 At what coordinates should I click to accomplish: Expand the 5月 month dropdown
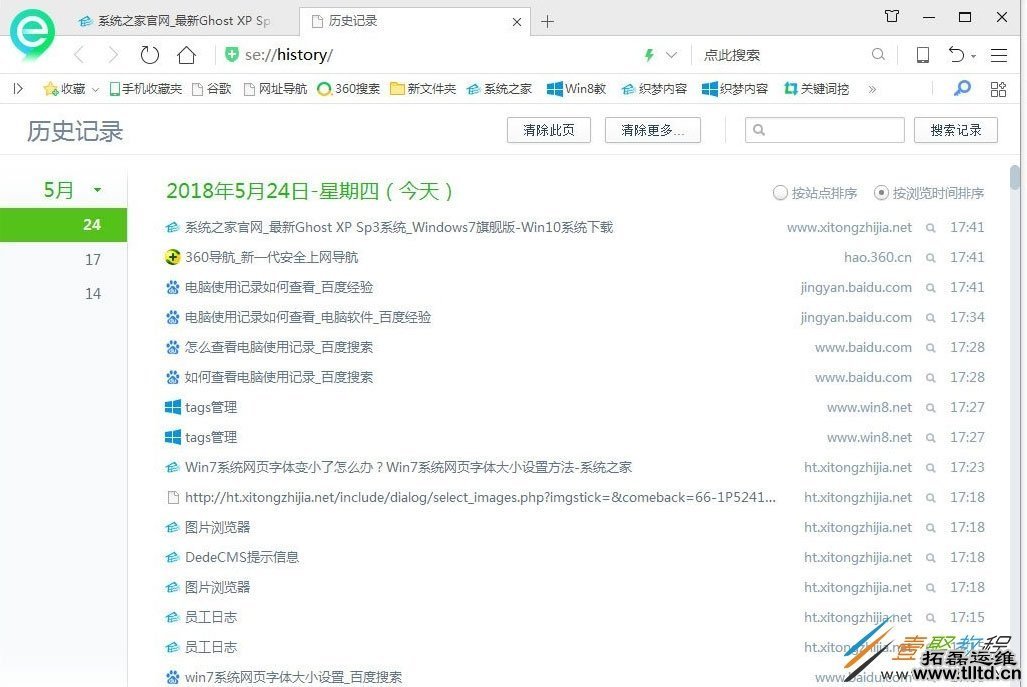(x=96, y=189)
